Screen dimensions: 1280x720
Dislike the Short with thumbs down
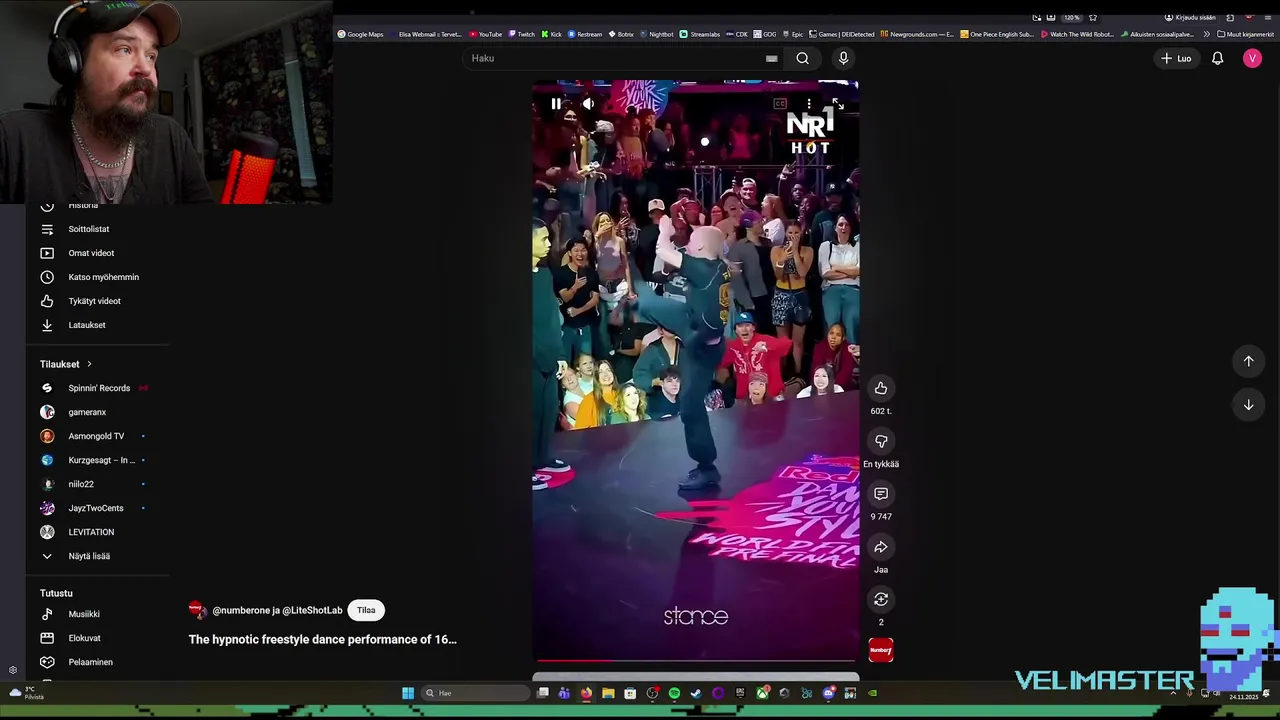(881, 441)
